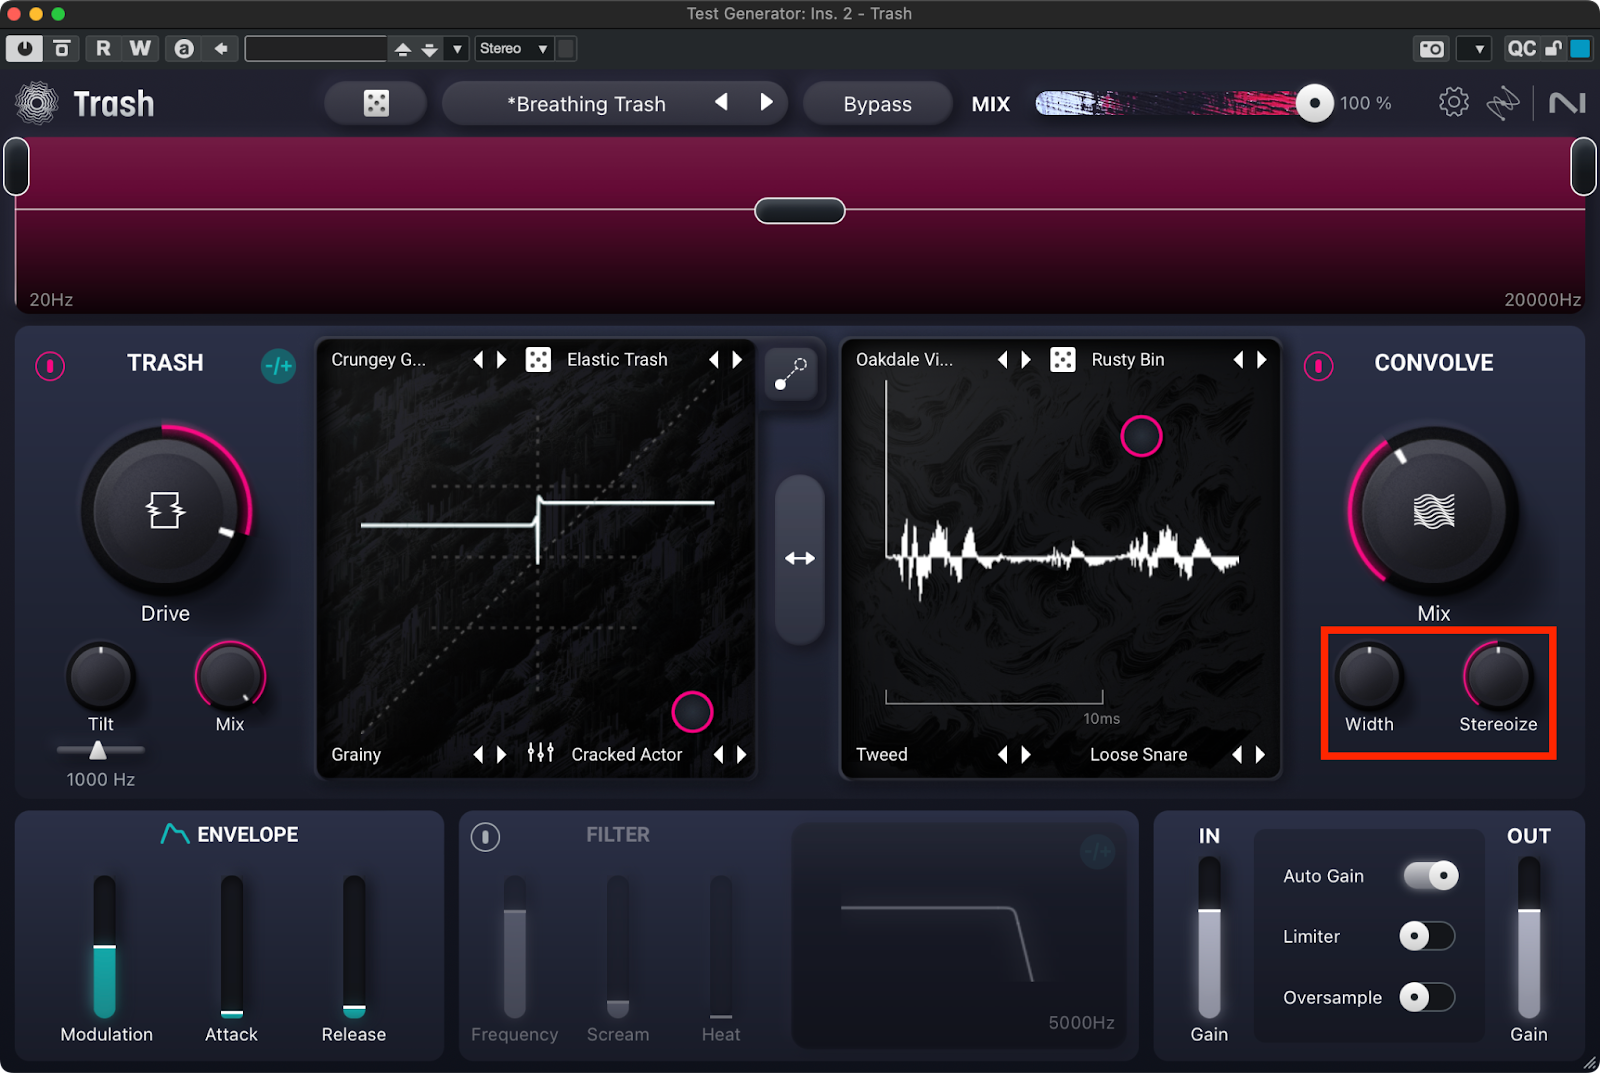This screenshot has width=1600, height=1073.
Task: Step Crungey G... to next option
Action: (502, 359)
